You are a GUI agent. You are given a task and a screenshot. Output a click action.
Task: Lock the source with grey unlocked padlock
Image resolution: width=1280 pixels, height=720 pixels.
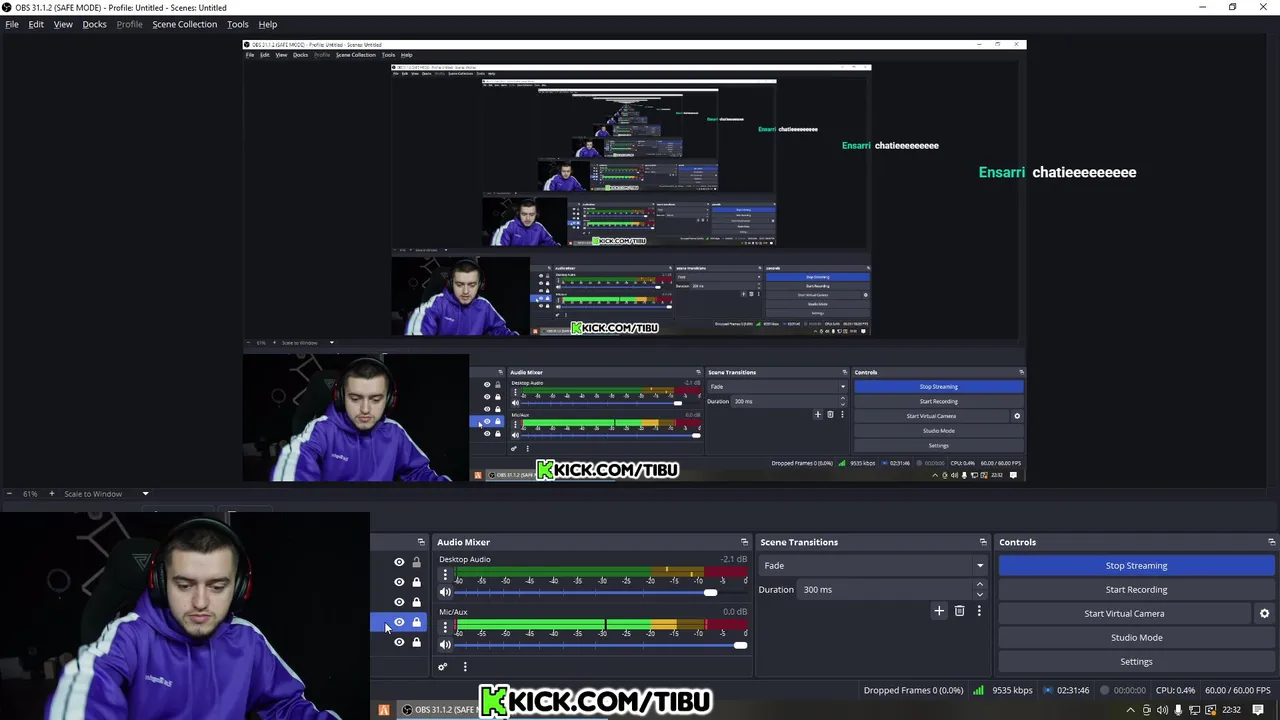(417, 562)
